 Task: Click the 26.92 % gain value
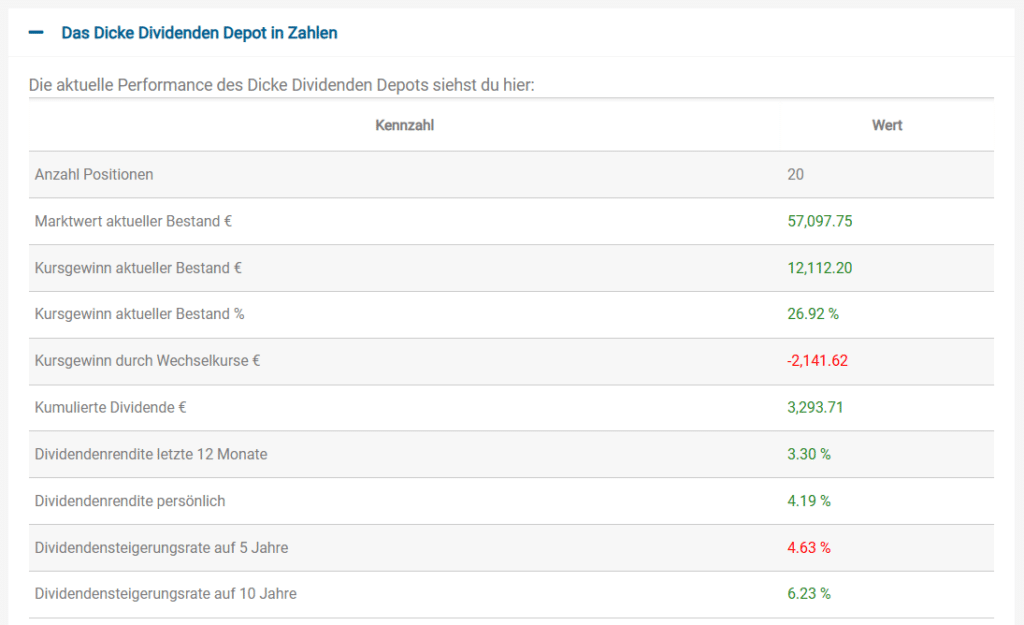tap(813, 314)
